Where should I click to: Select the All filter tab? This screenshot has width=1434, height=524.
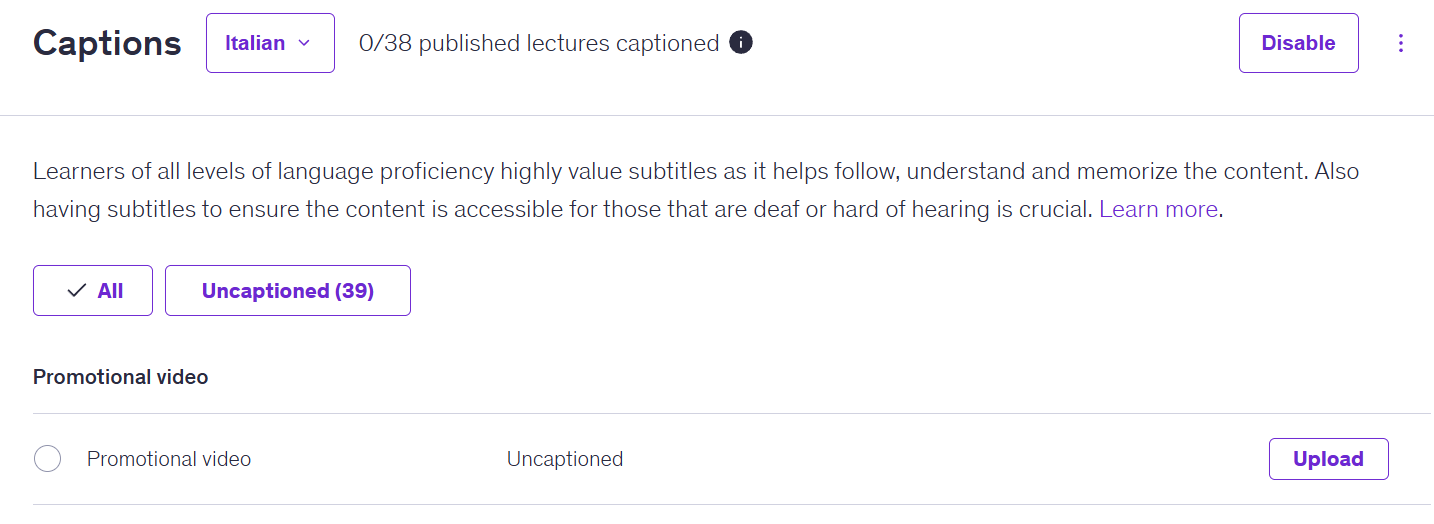[93, 291]
